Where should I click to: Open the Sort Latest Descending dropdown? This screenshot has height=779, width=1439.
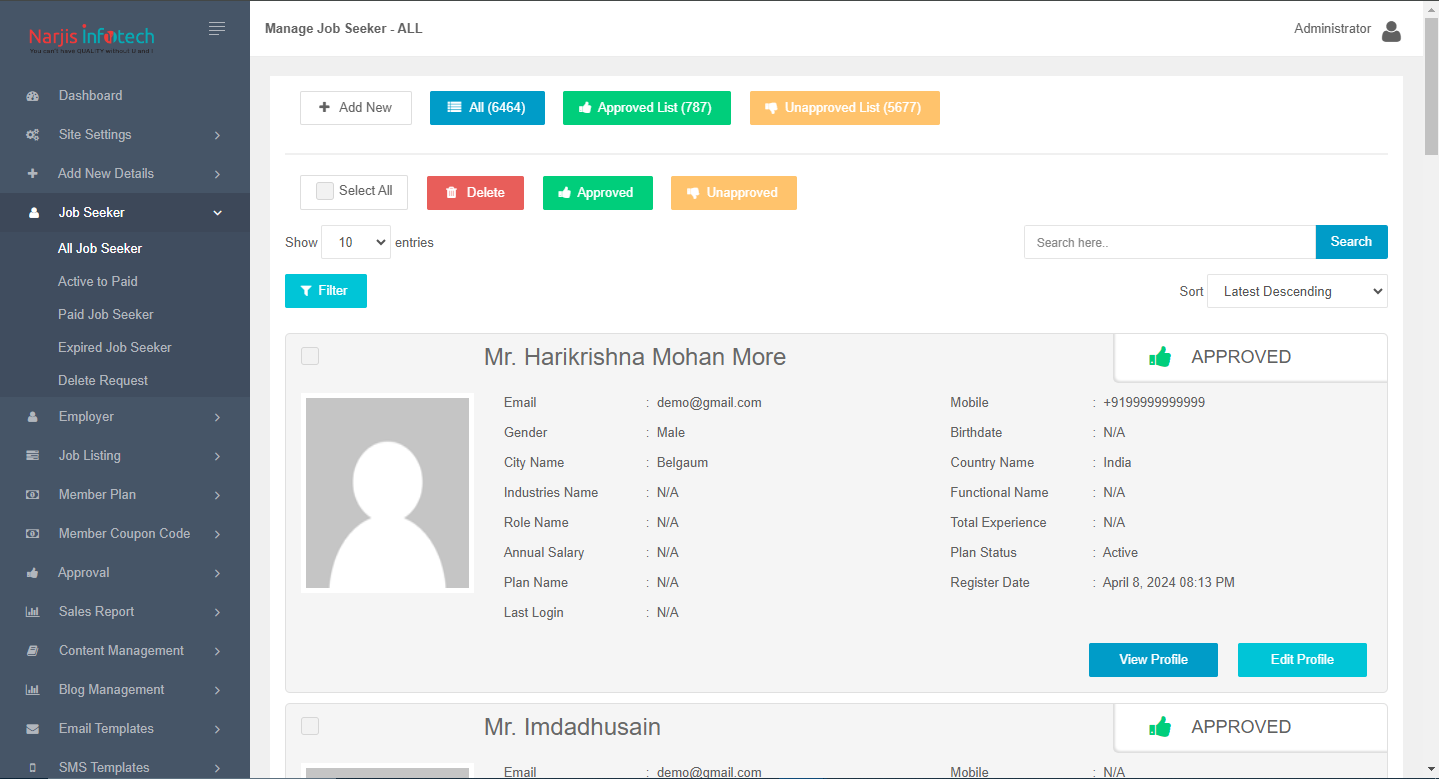1297,291
